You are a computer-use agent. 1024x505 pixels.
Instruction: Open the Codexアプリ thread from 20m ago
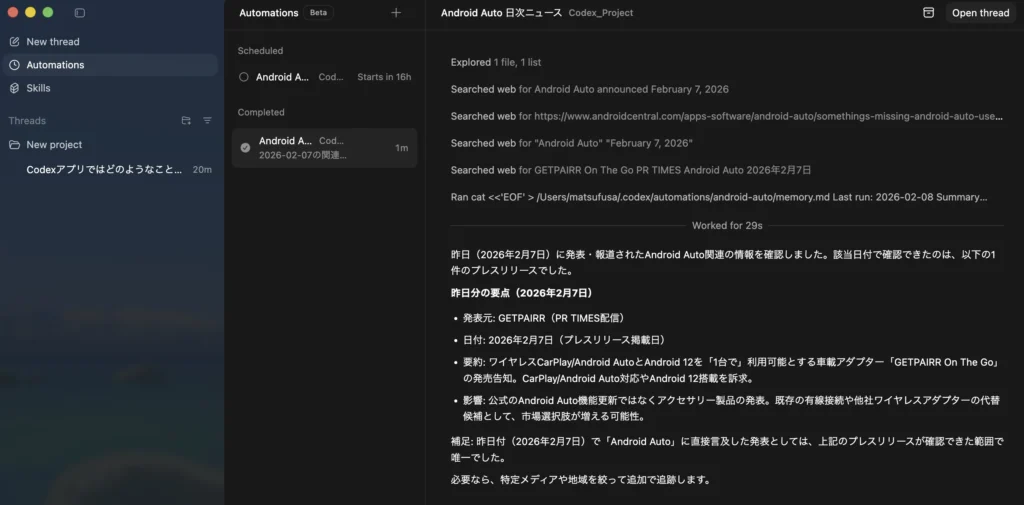[105, 170]
